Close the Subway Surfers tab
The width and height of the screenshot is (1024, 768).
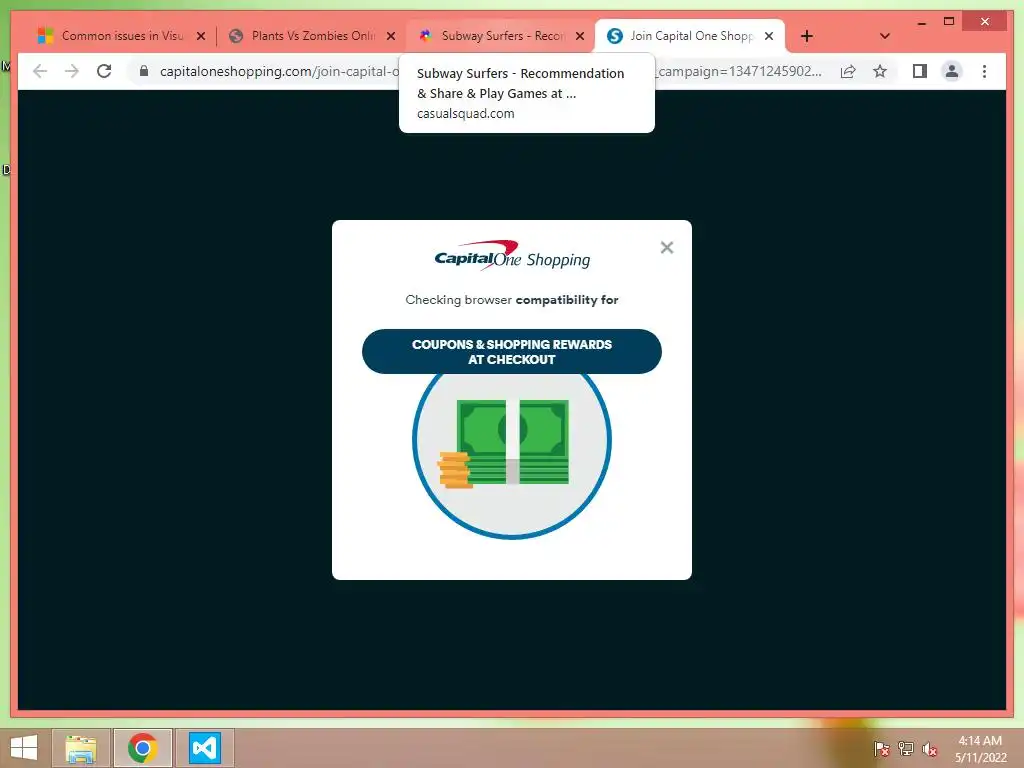pos(580,36)
